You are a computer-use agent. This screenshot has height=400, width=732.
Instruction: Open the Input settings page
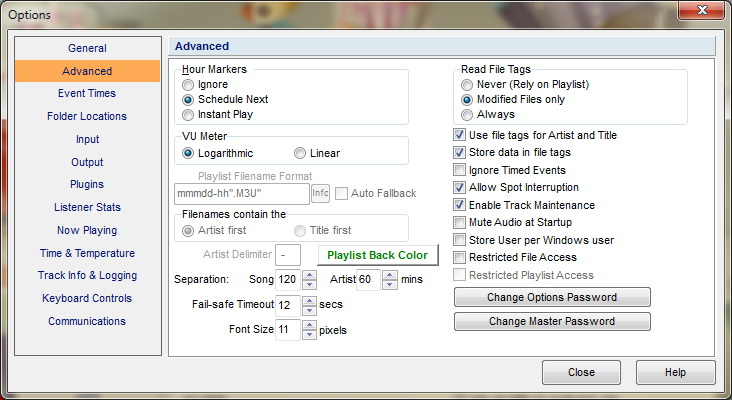tap(87, 139)
